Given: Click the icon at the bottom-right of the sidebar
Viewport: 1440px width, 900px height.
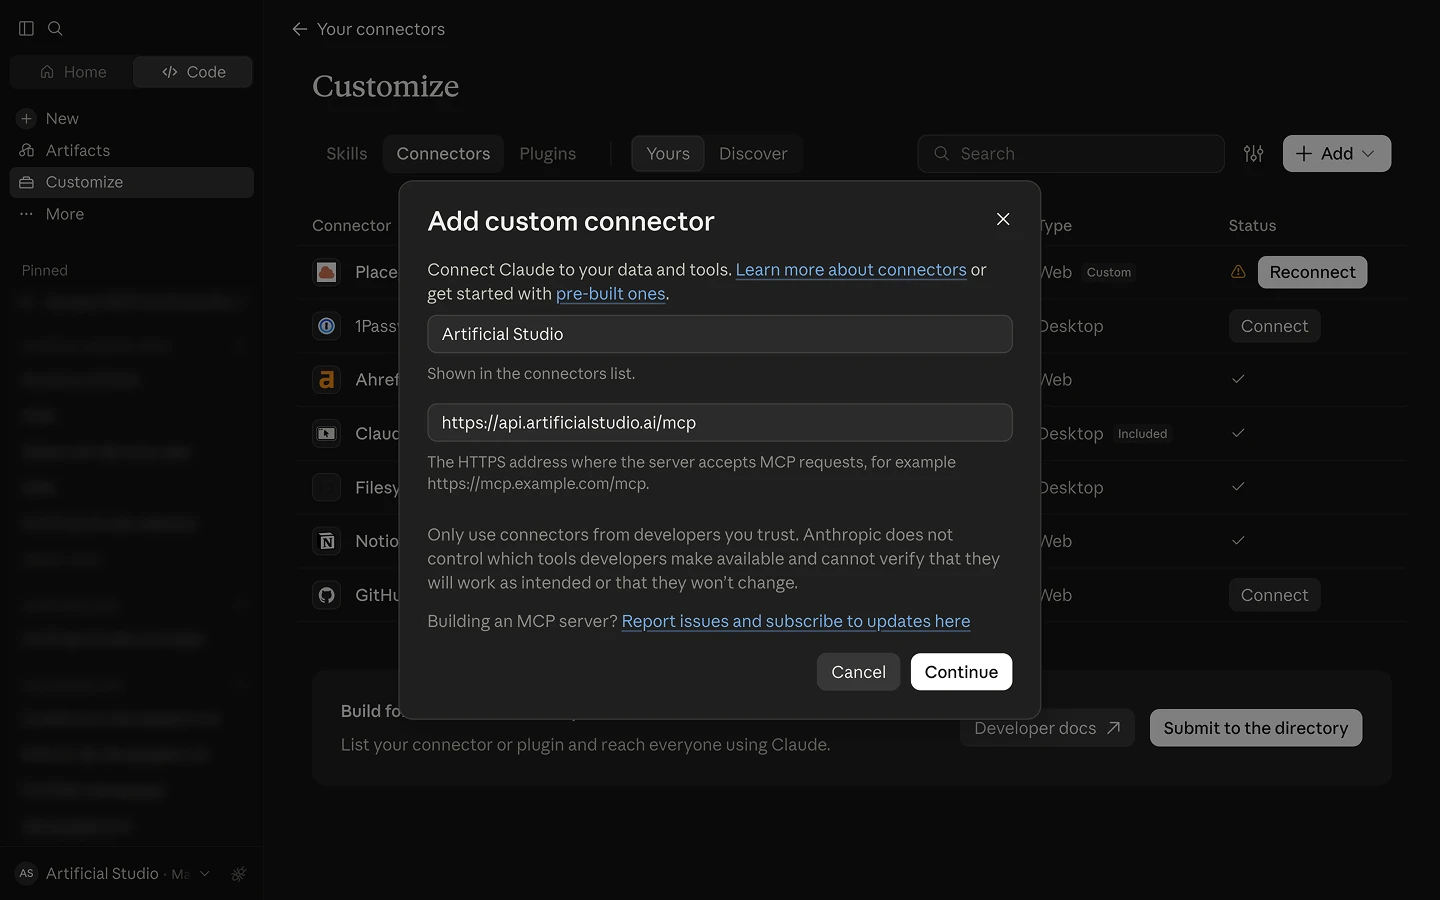Looking at the screenshot, I should click(x=239, y=873).
